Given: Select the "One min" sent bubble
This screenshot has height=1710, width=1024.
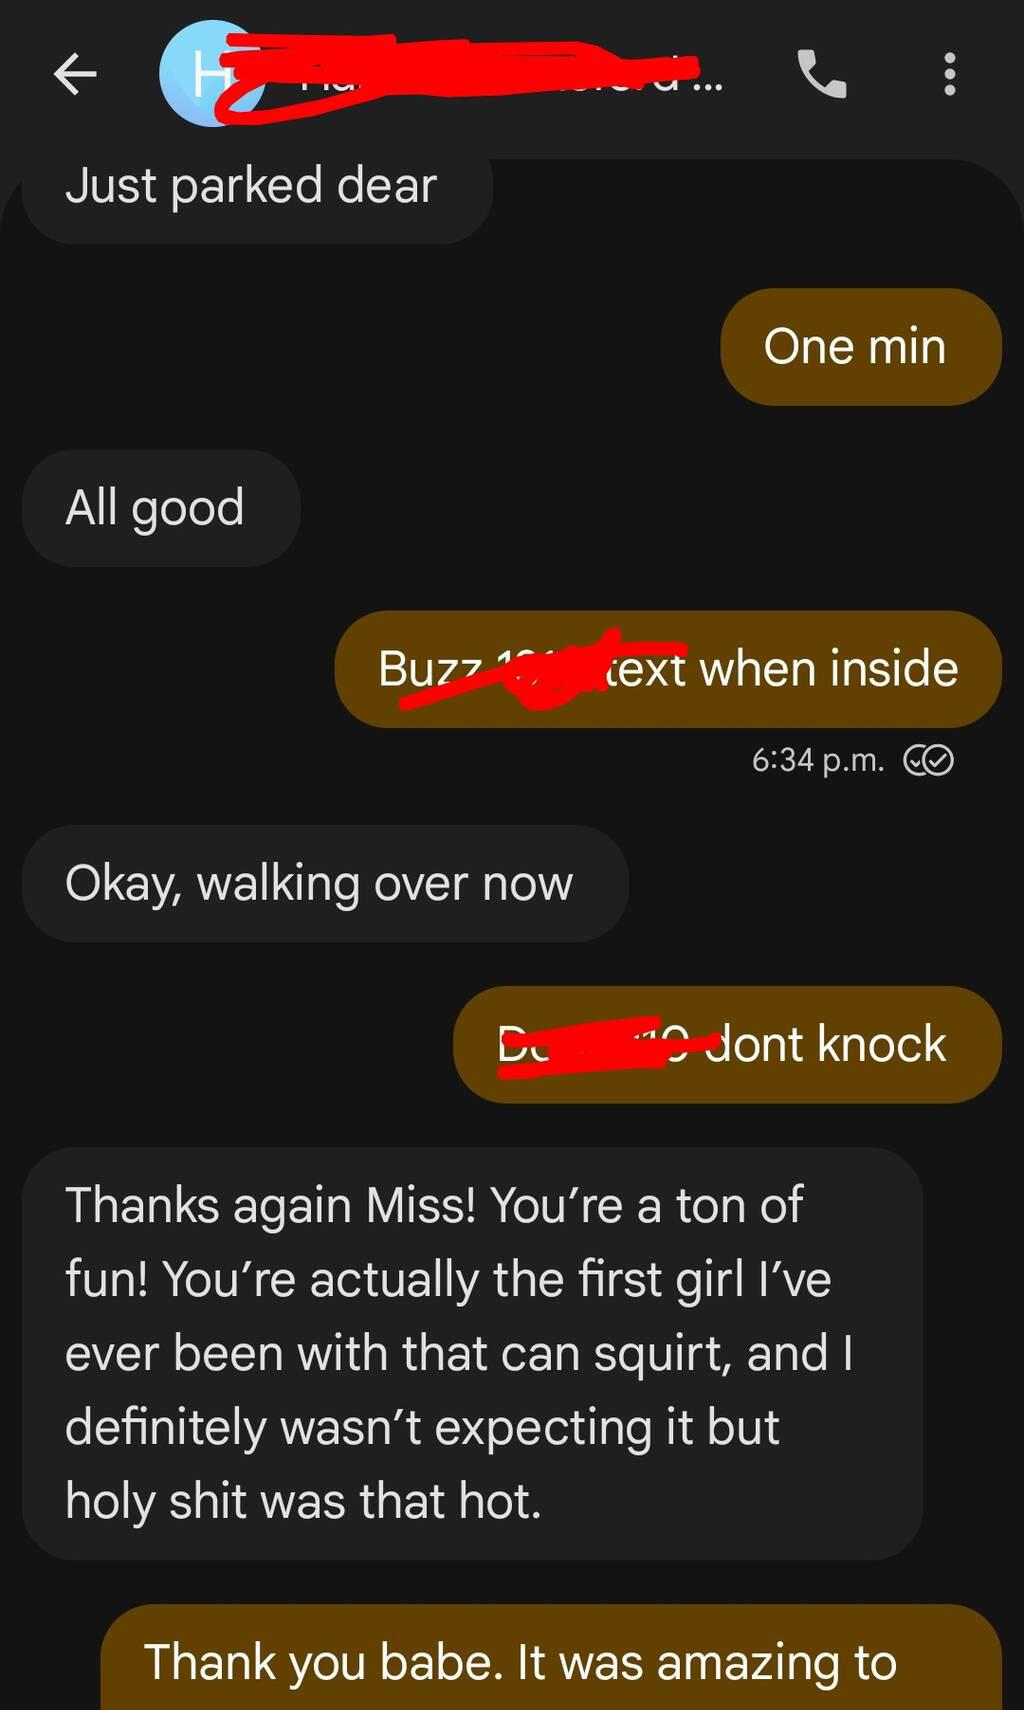Looking at the screenshot, I should point(861,347).
